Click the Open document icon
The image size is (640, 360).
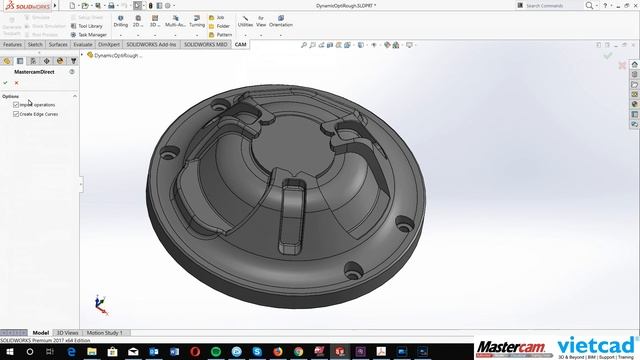coord(85,6)
